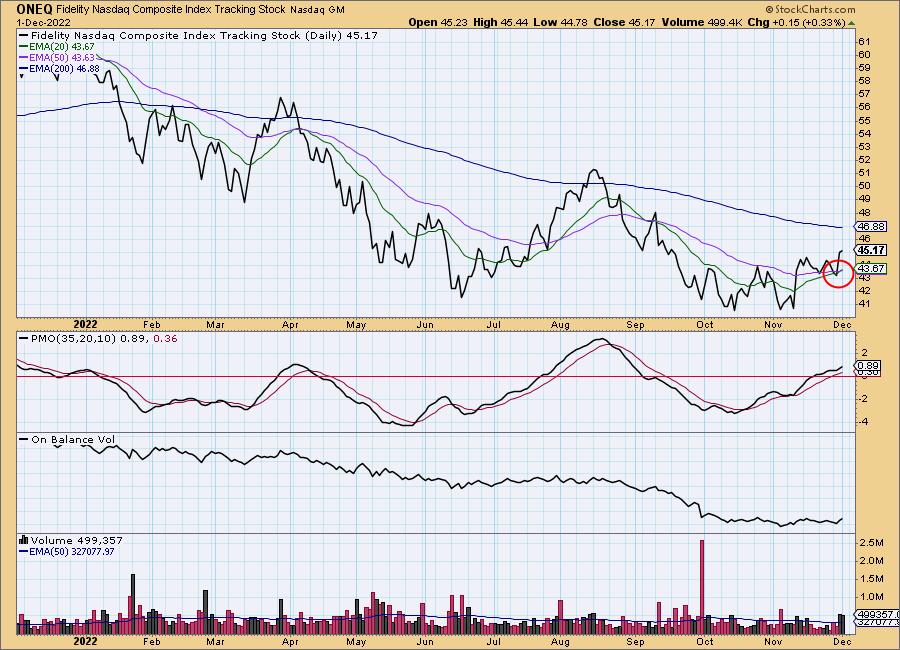The height and width of the screenshot is (650, 900).
Task: Click the Apr label under the price chart
Action: point(290,324)
